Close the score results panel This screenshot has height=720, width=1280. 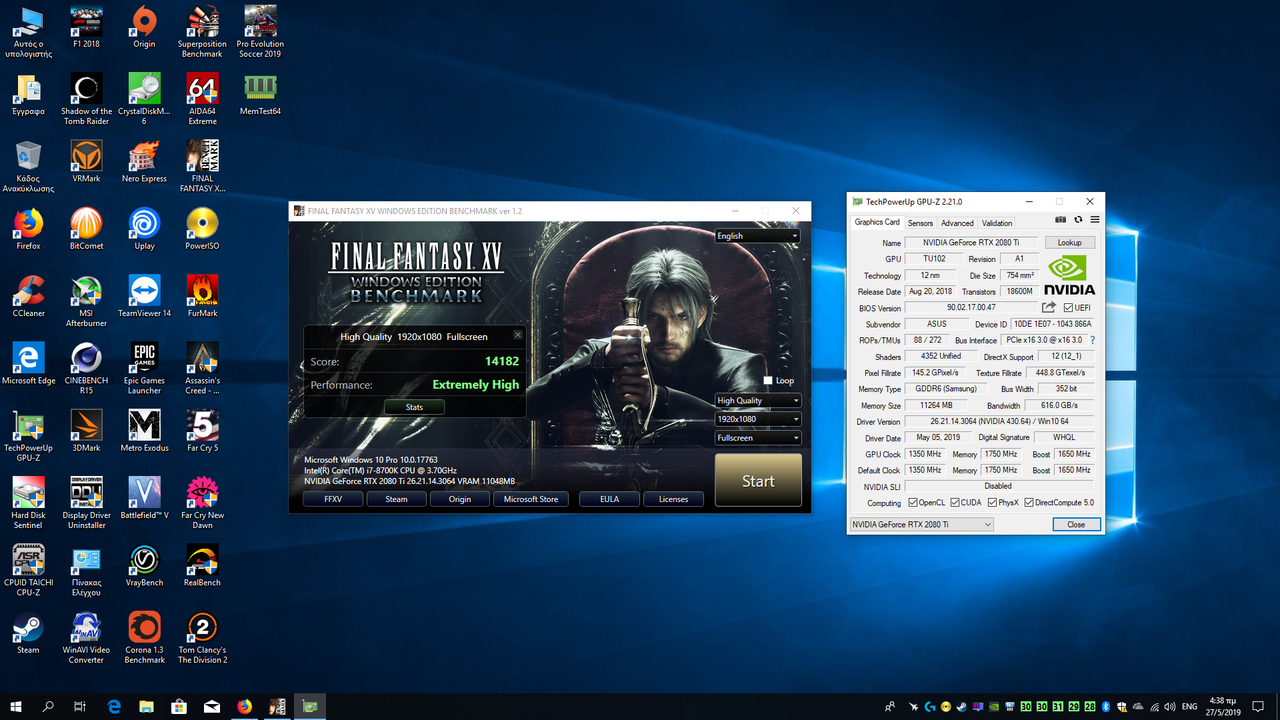(517, 335)
